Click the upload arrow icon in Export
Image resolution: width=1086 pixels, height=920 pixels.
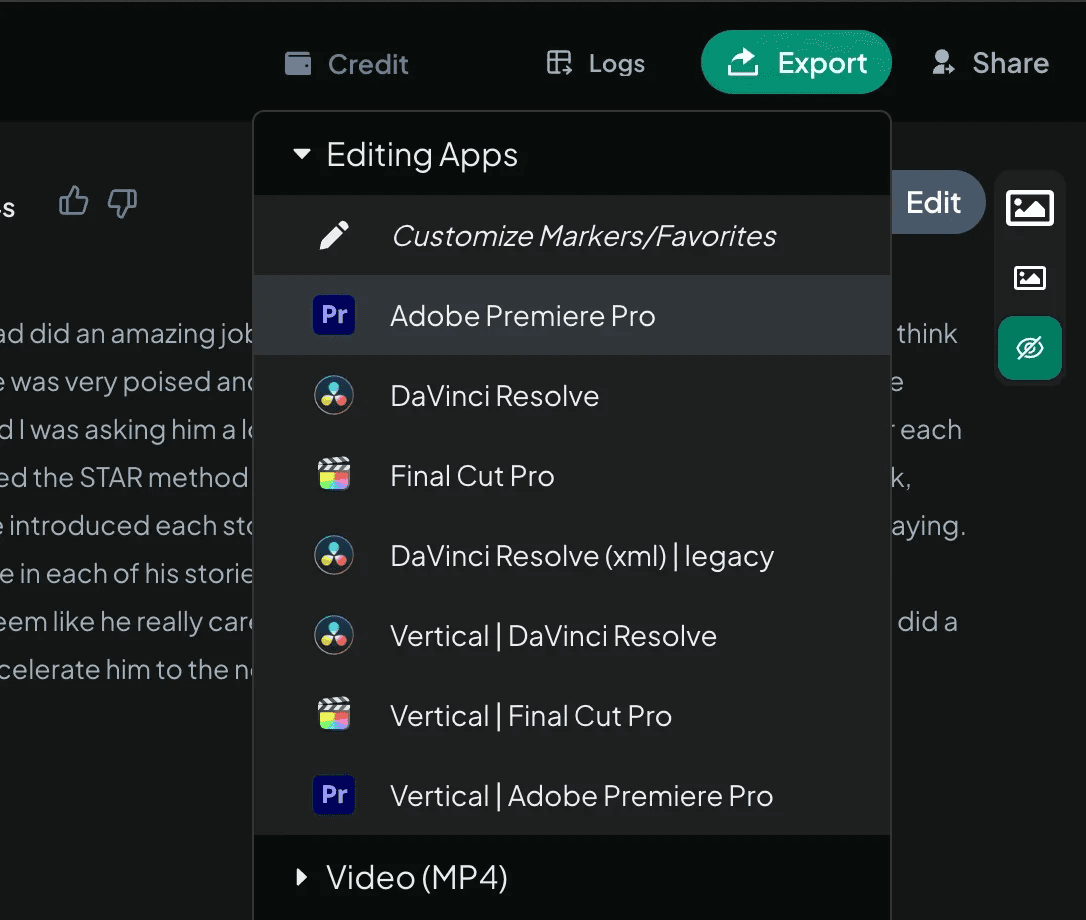[742, 62]
